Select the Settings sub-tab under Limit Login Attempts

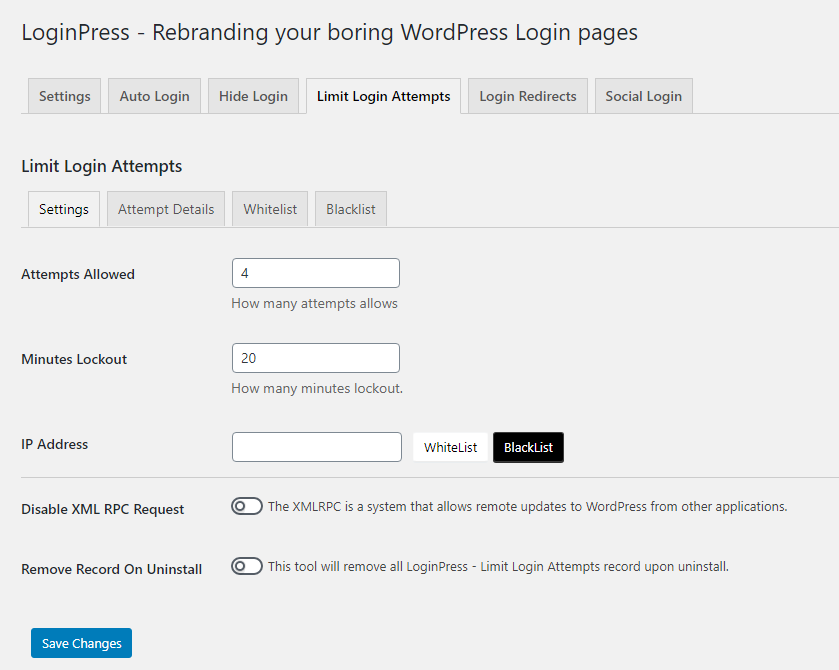click(x=64, y=209)
